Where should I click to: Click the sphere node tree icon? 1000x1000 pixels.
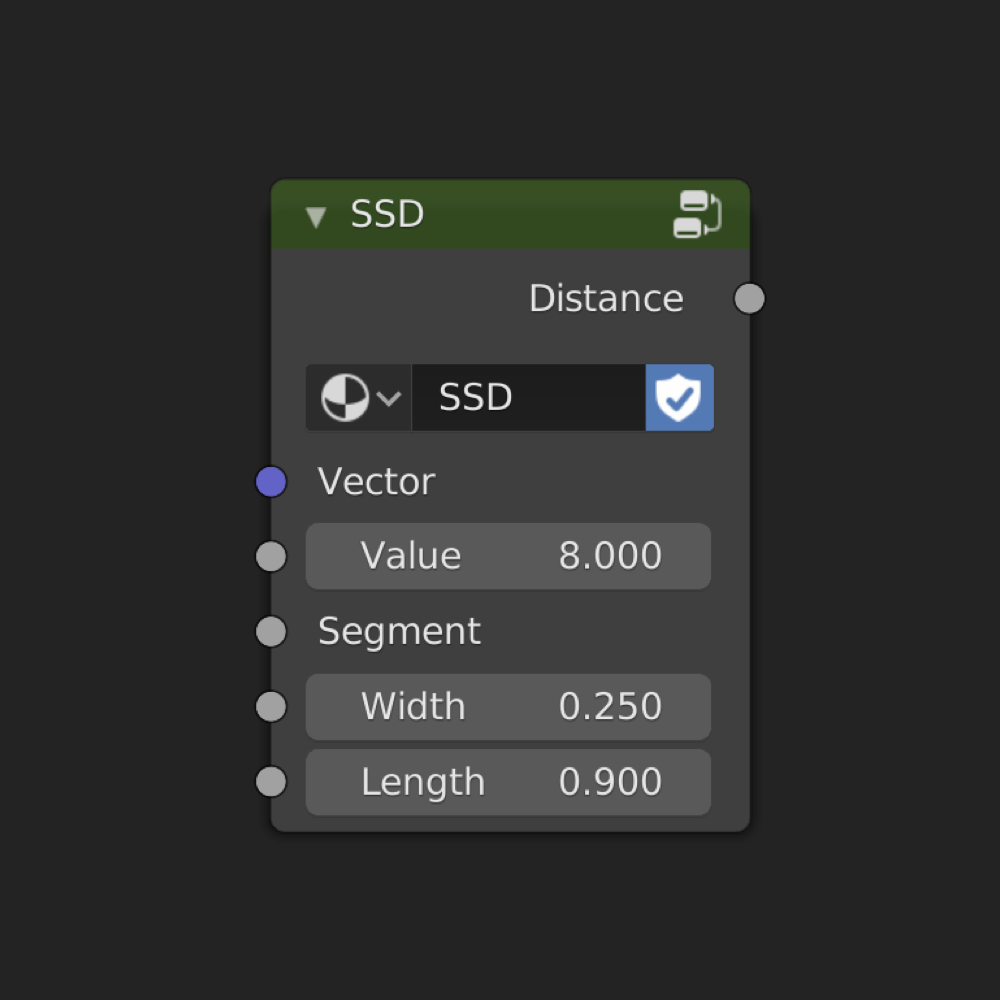[344, 398]
